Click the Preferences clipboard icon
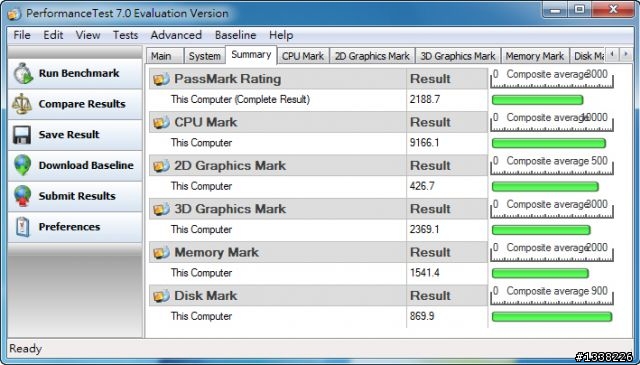The image size is (640, 365). [x=22, y=227]
